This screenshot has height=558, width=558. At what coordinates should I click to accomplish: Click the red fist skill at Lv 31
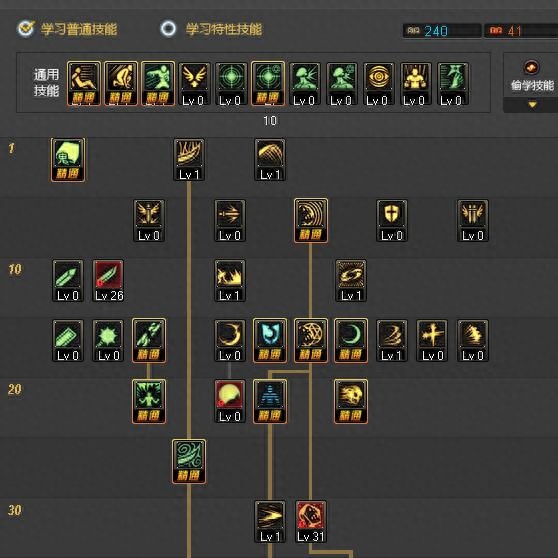[x=311, y=522]
